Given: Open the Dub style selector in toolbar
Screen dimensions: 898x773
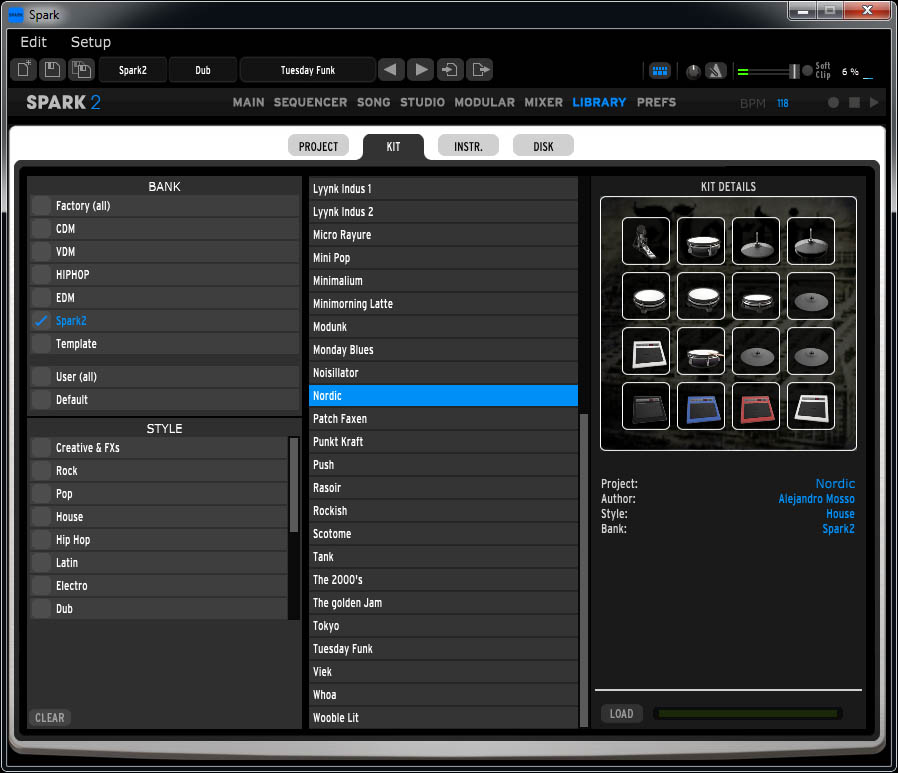Looking at the screenshot, I should 203,70.
